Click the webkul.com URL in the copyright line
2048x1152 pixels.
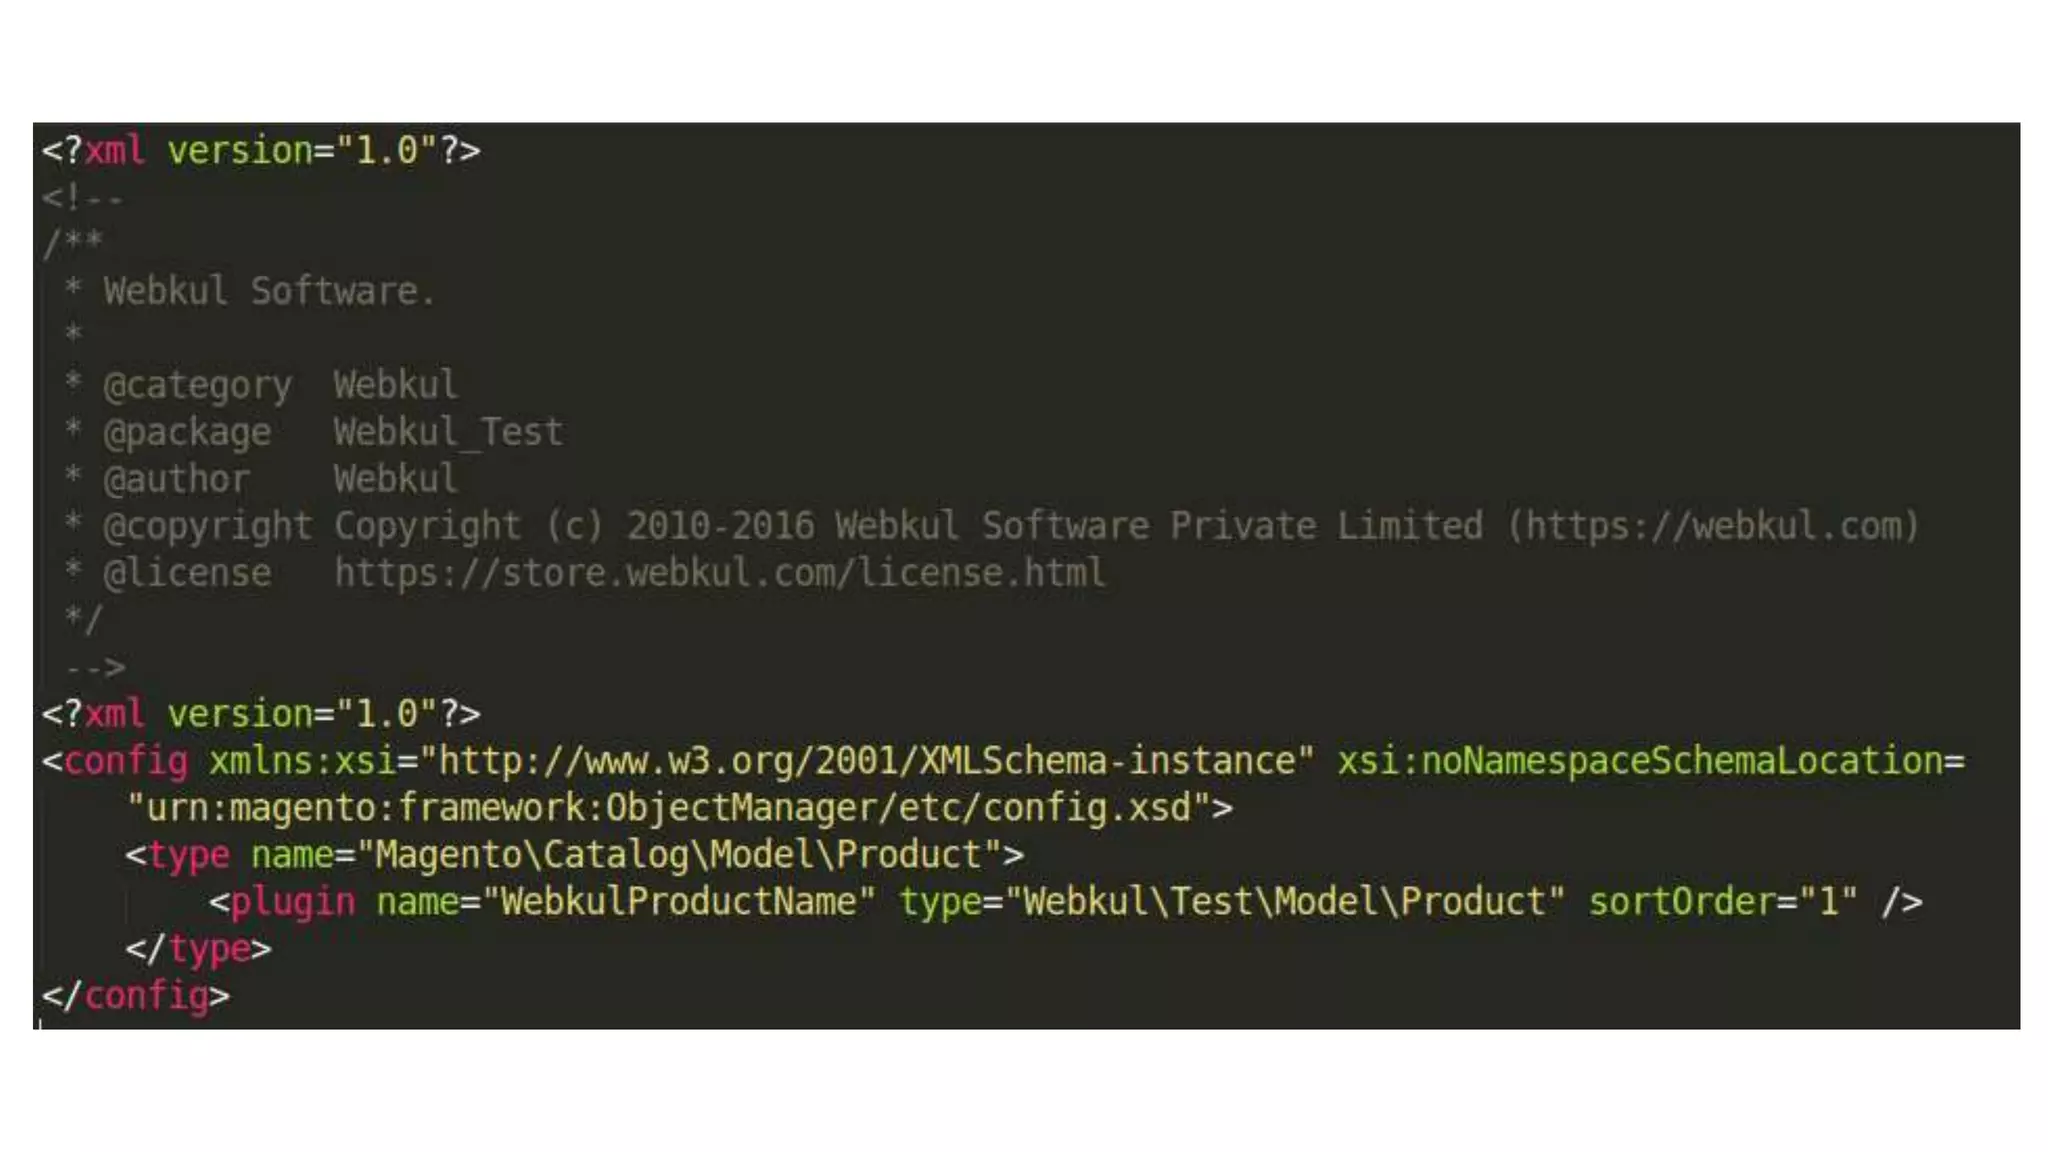(x=1713, y=526)
